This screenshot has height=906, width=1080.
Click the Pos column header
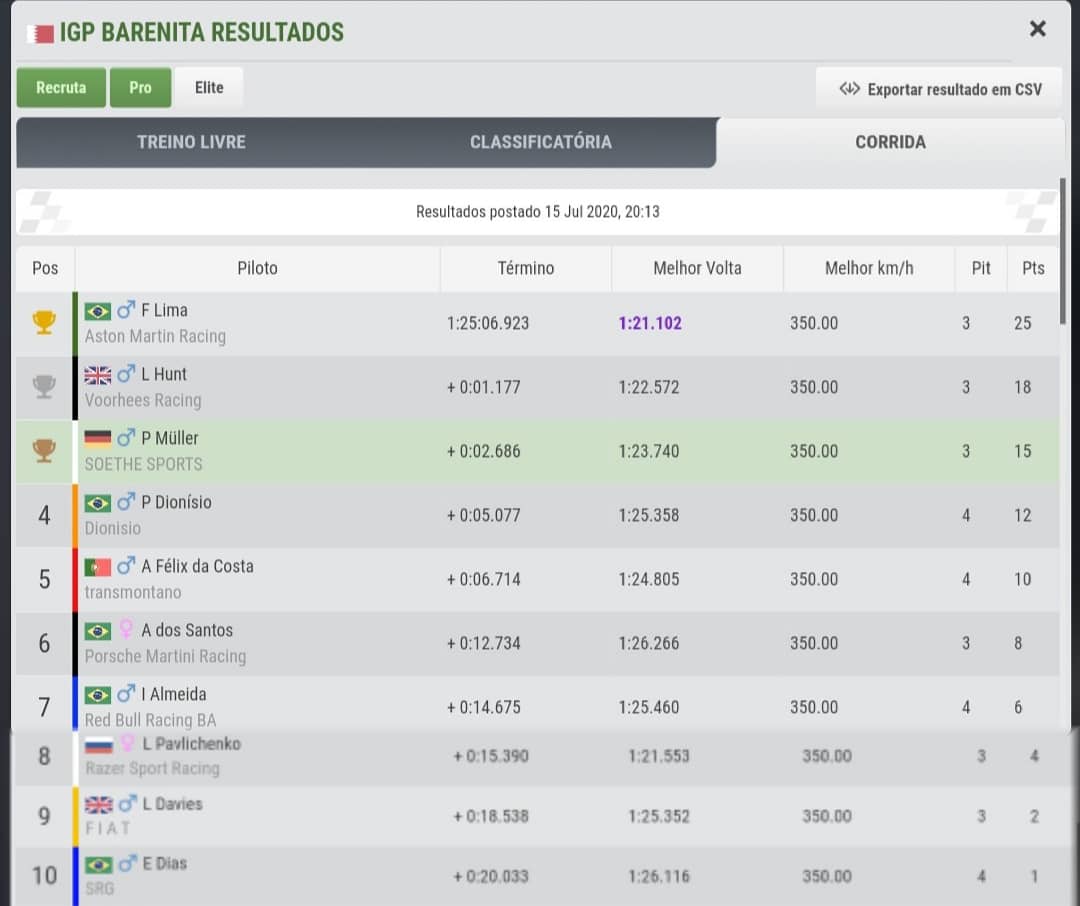pos(45,268)
